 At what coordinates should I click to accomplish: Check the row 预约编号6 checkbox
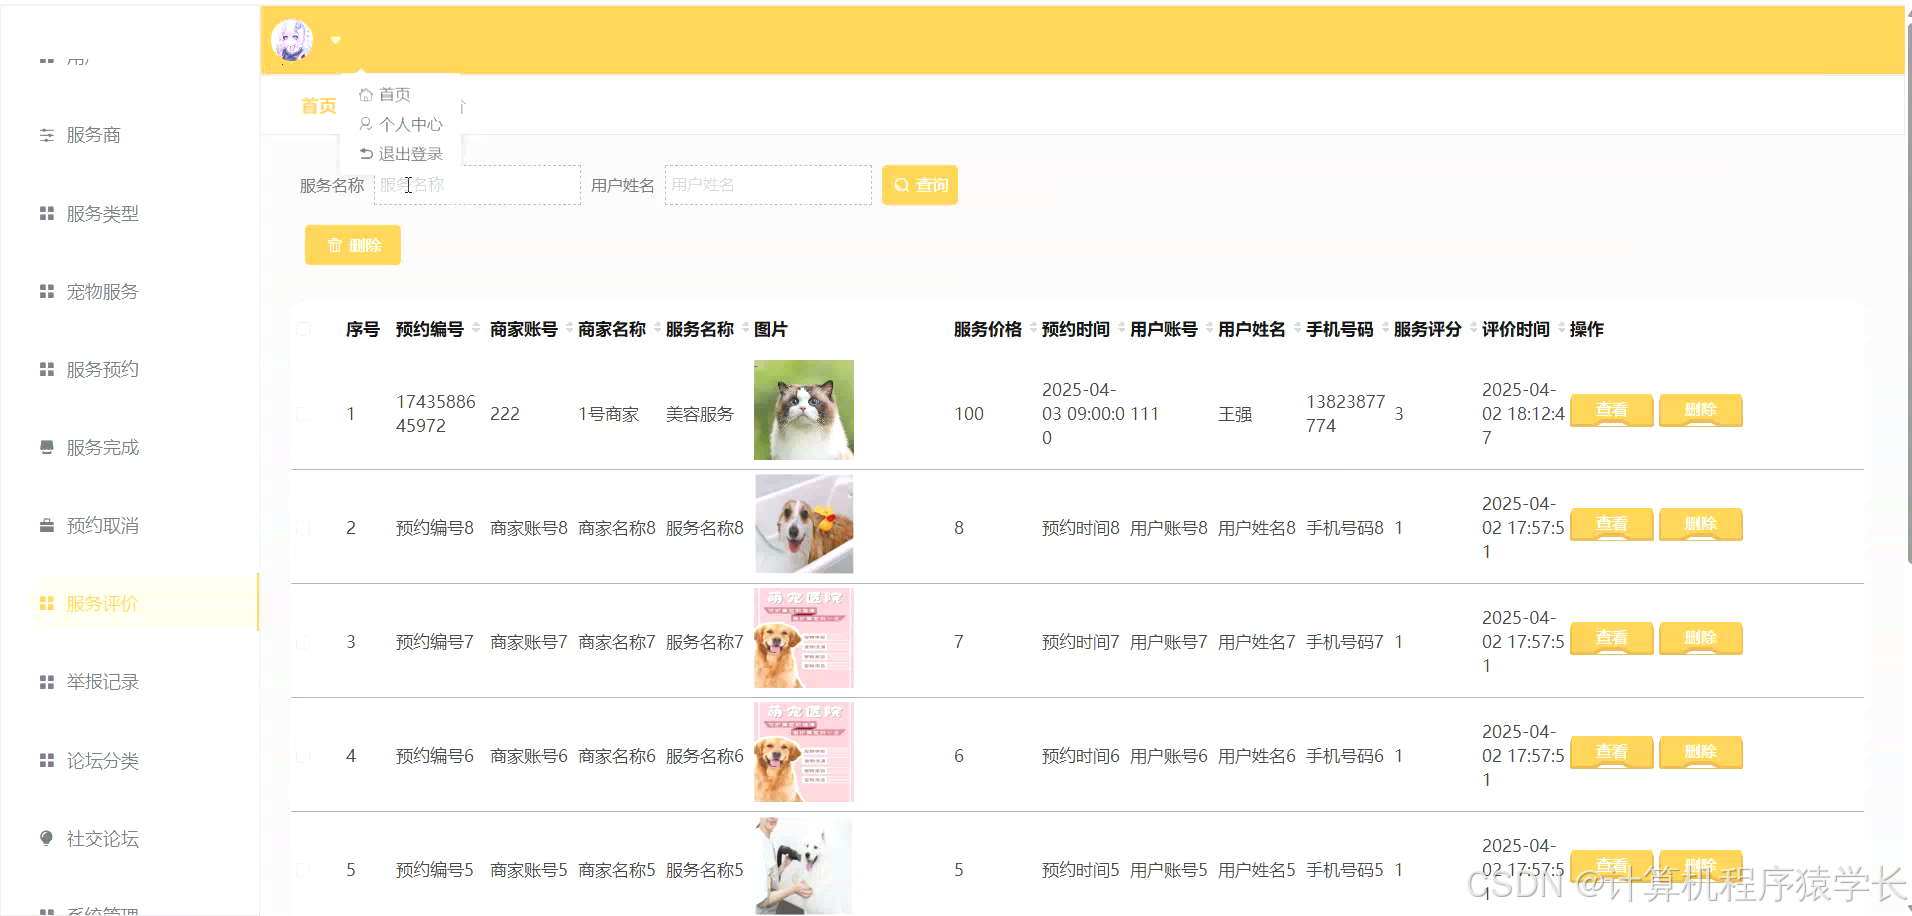point(304,756)
